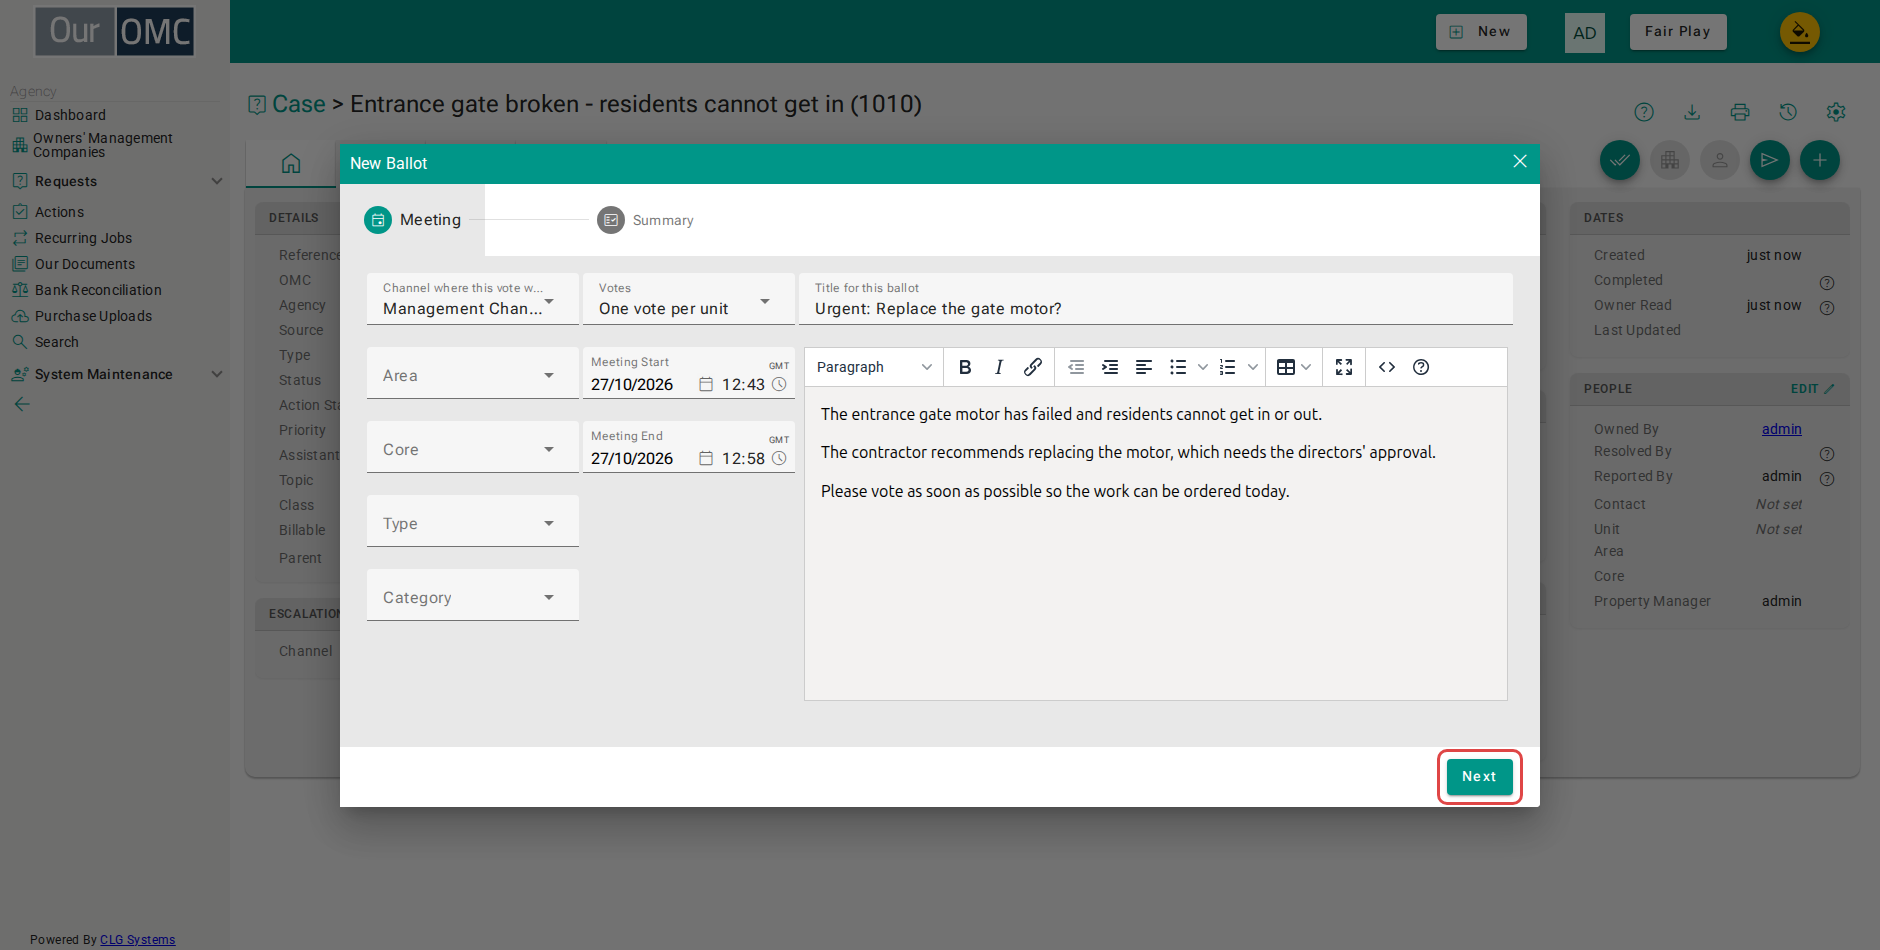This screenshot has height=950, width=1880.
Task: Click into the ballot description text area
Action: 1156,544
